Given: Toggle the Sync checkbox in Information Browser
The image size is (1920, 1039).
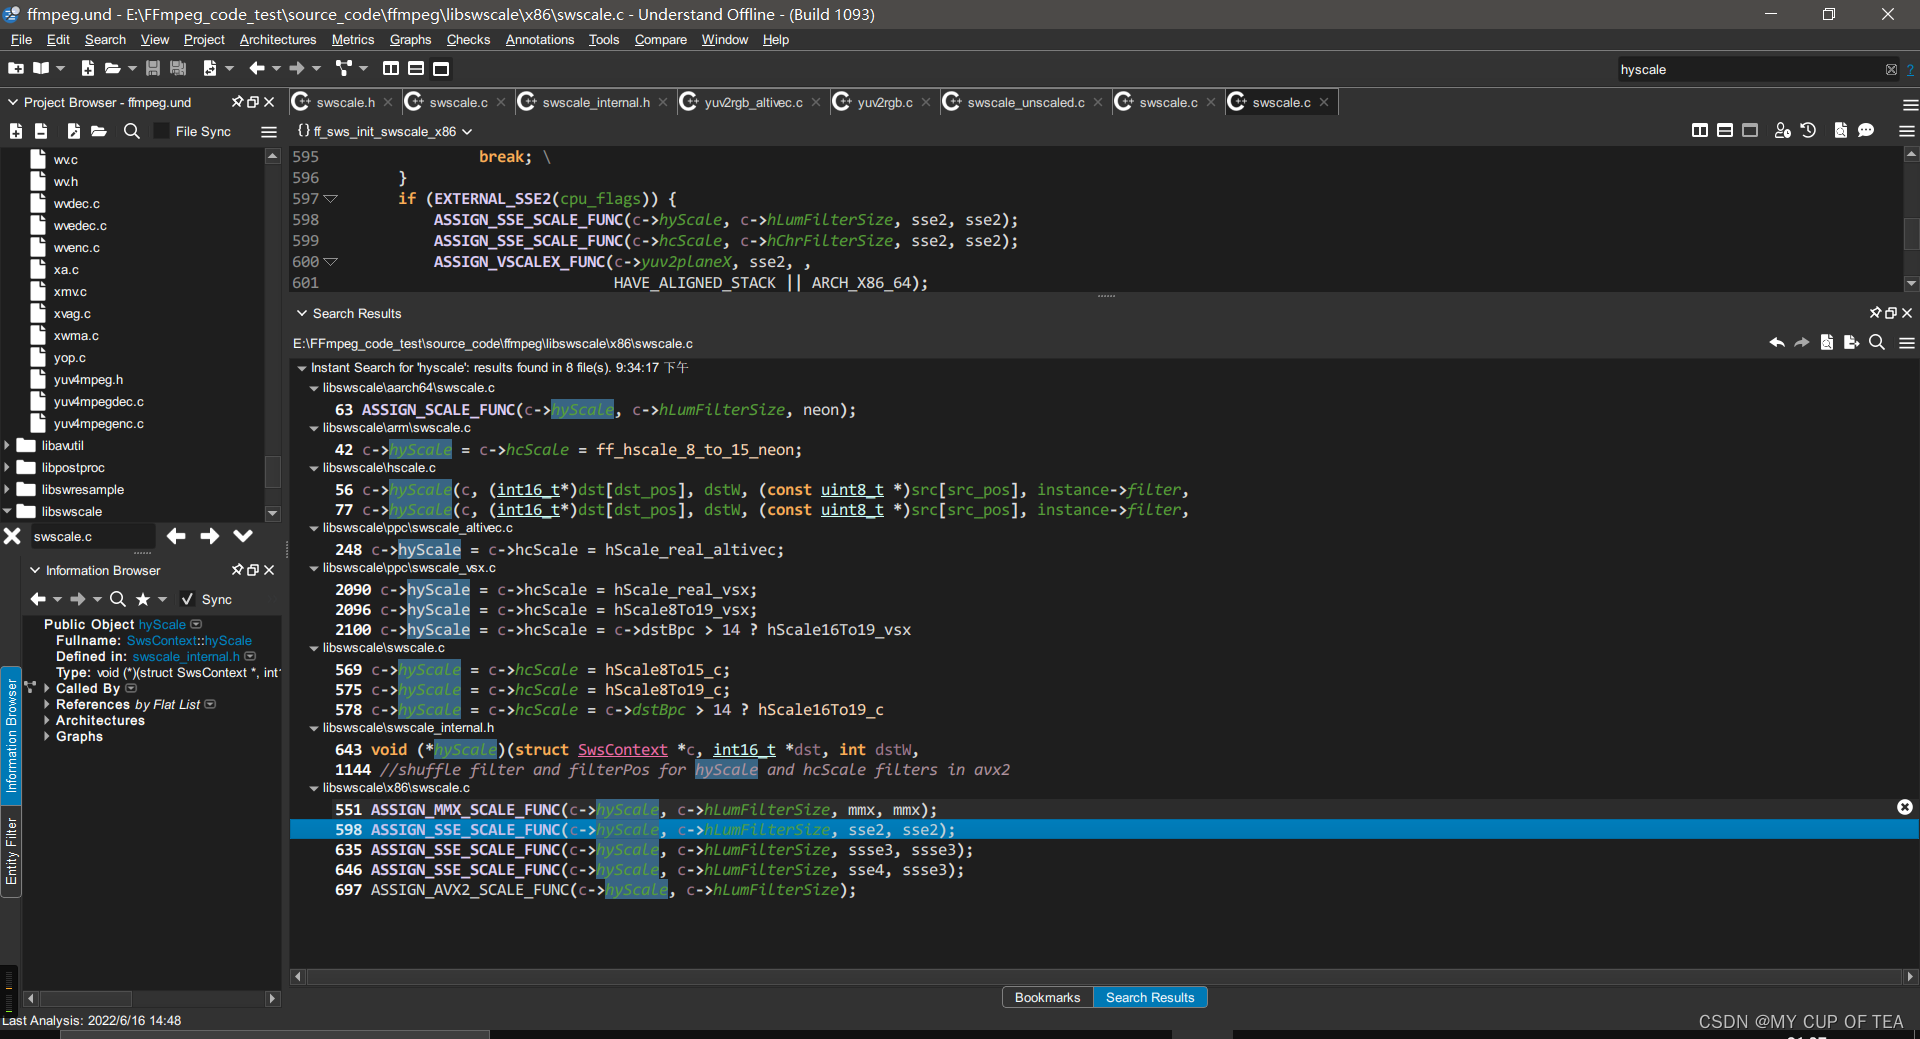Looking at the screenshot, I should (x=187, y=599).
